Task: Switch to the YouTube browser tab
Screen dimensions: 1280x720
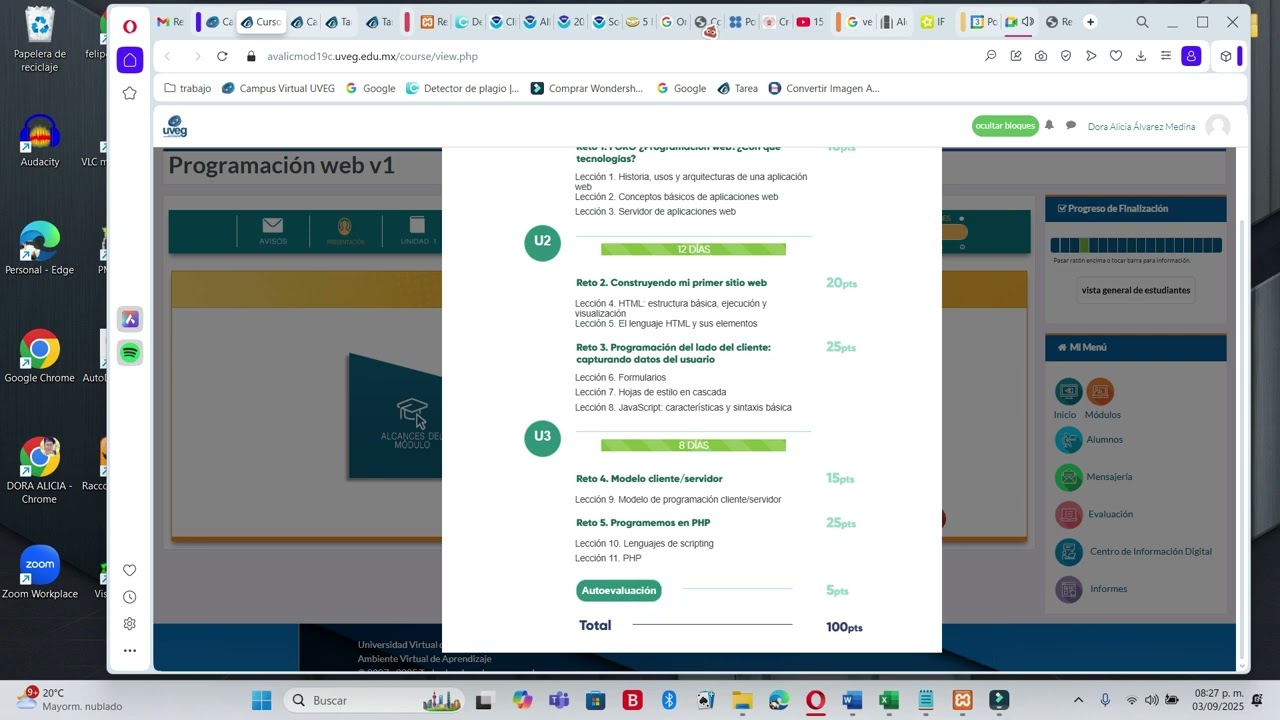Action: (x=809, y=22)
